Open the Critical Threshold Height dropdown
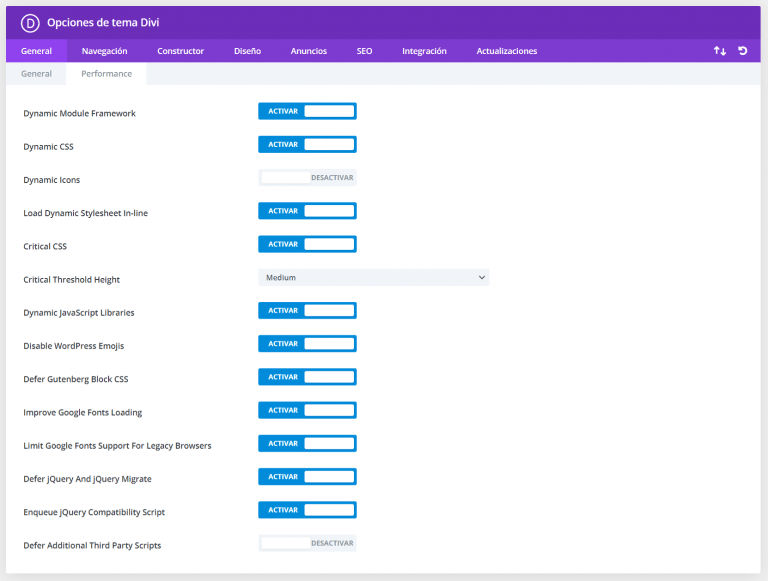 click(x=374, y=278)
